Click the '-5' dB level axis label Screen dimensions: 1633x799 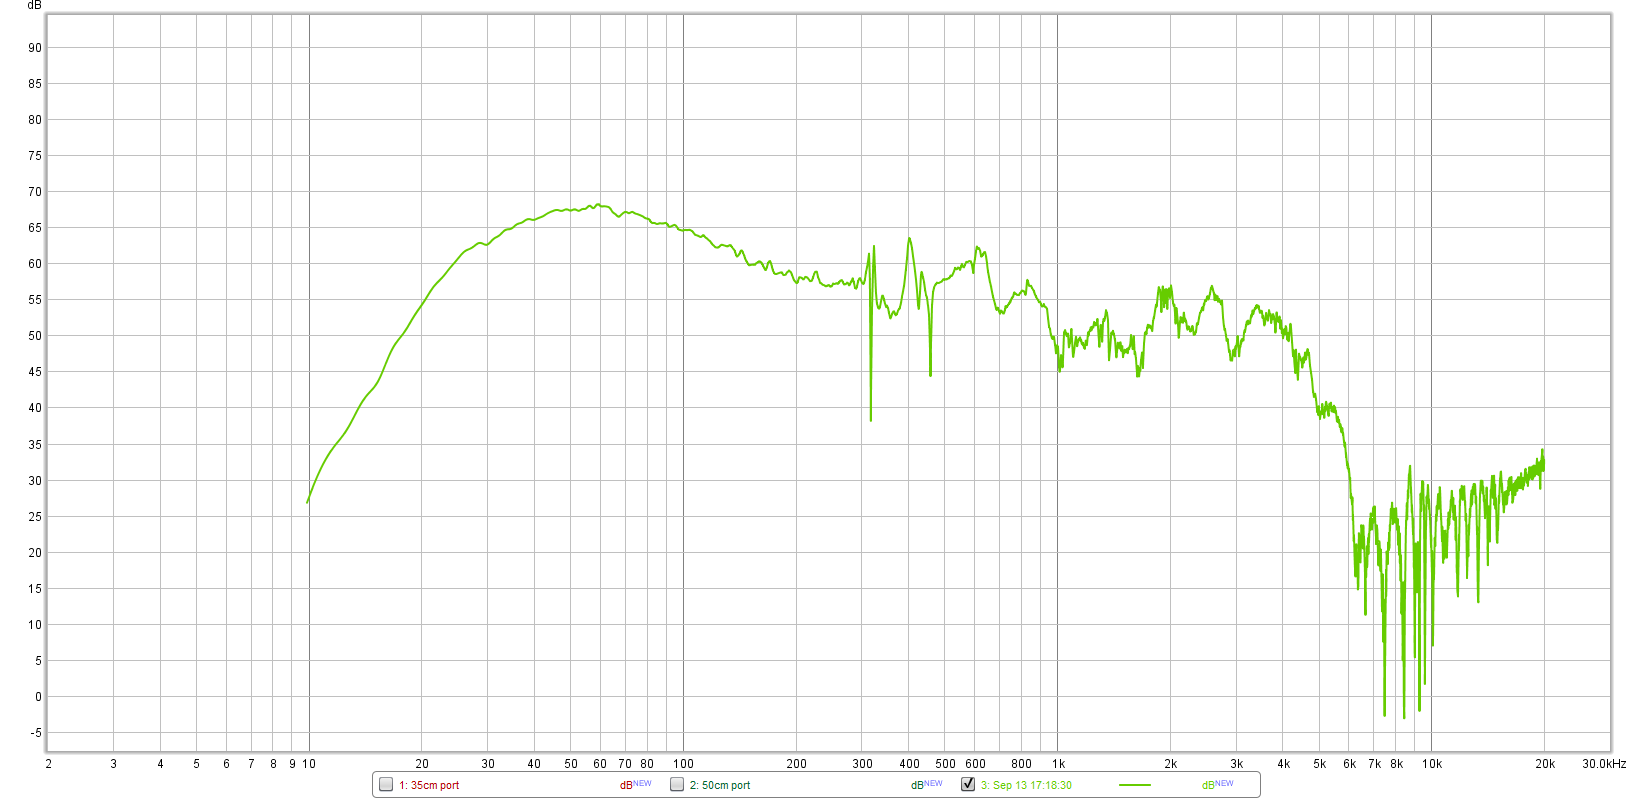coord(36,733)
